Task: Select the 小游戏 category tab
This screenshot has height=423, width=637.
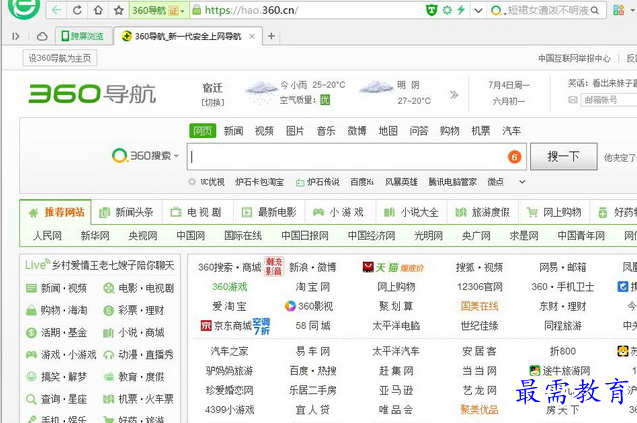Action: click(340, 212)
